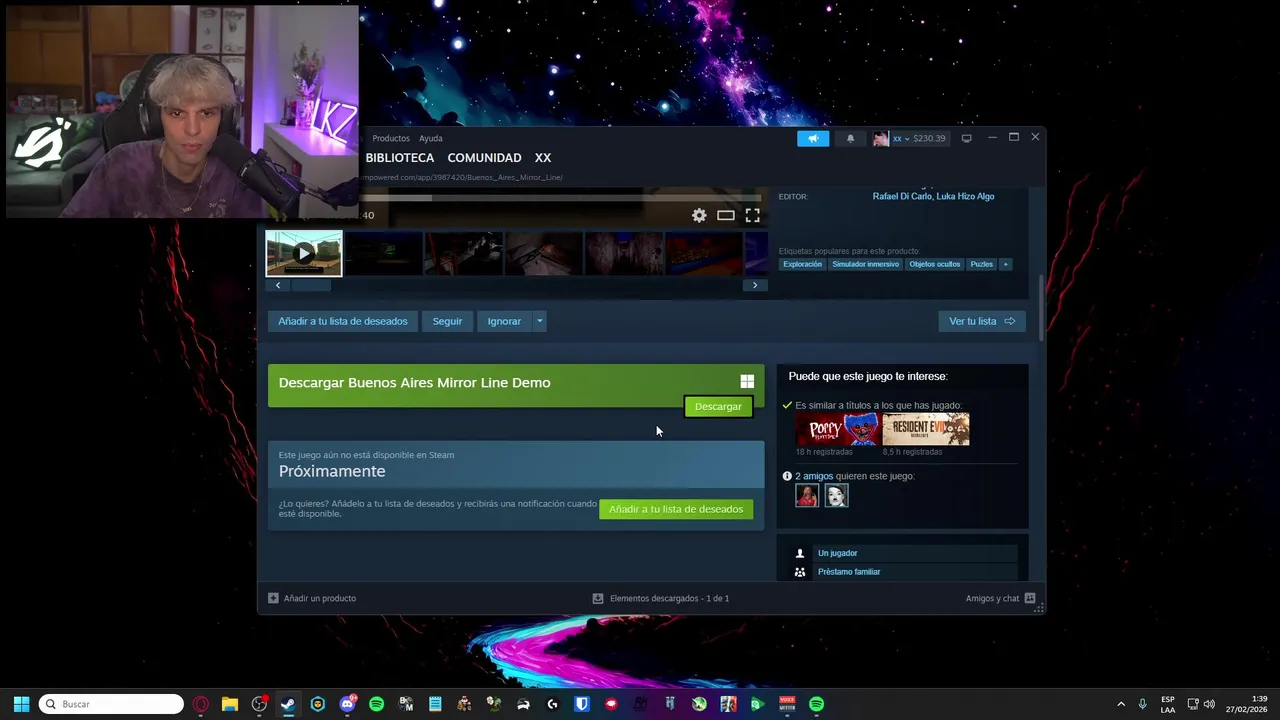Click the plus icon beside Añadir un producto
This screenshot has height=720, width=1280.
(x=273, y=598)
